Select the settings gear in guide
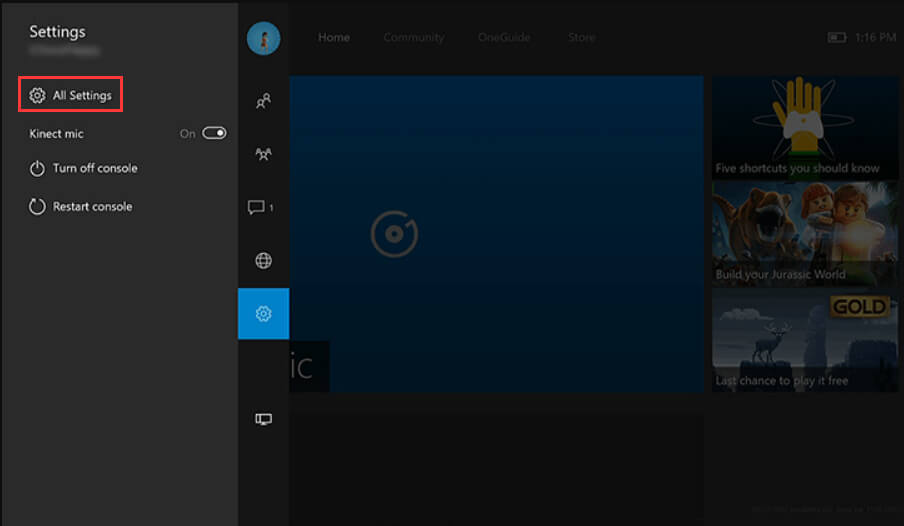904x526 pixels. [x=263, y=313]
